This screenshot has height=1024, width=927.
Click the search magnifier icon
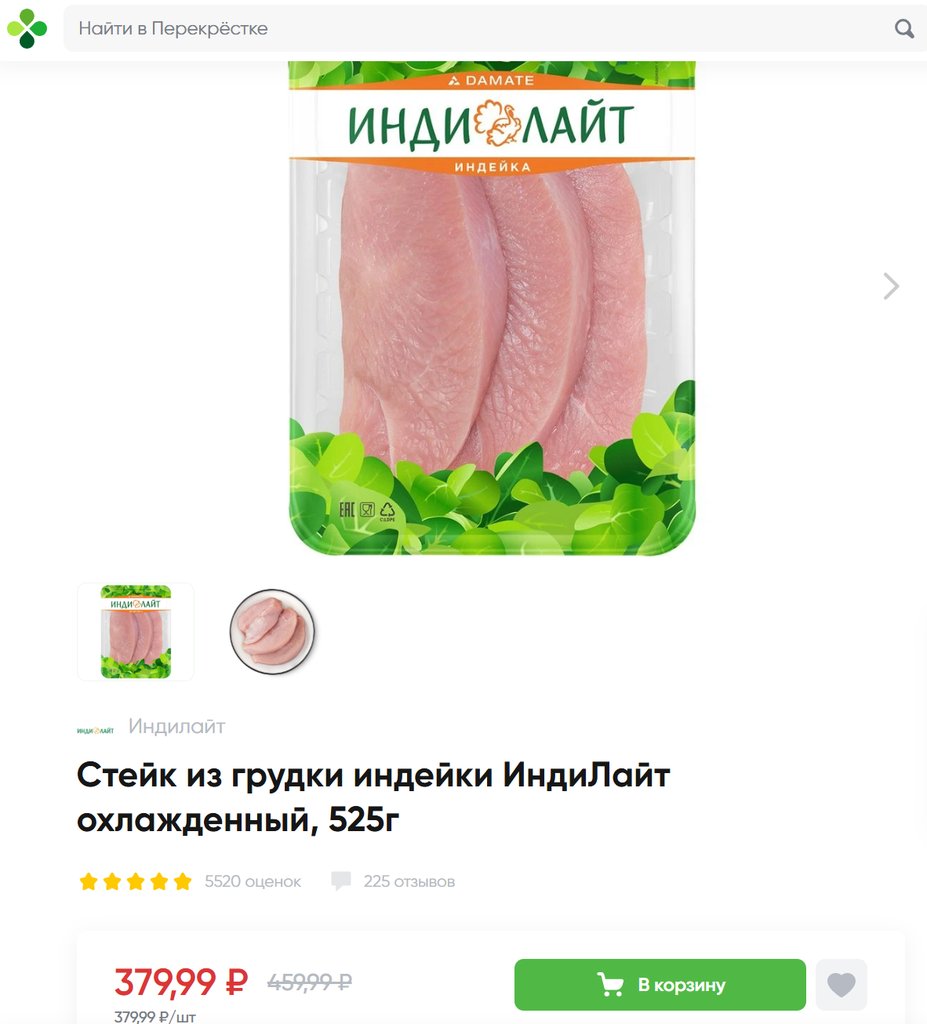click(904, 28)
